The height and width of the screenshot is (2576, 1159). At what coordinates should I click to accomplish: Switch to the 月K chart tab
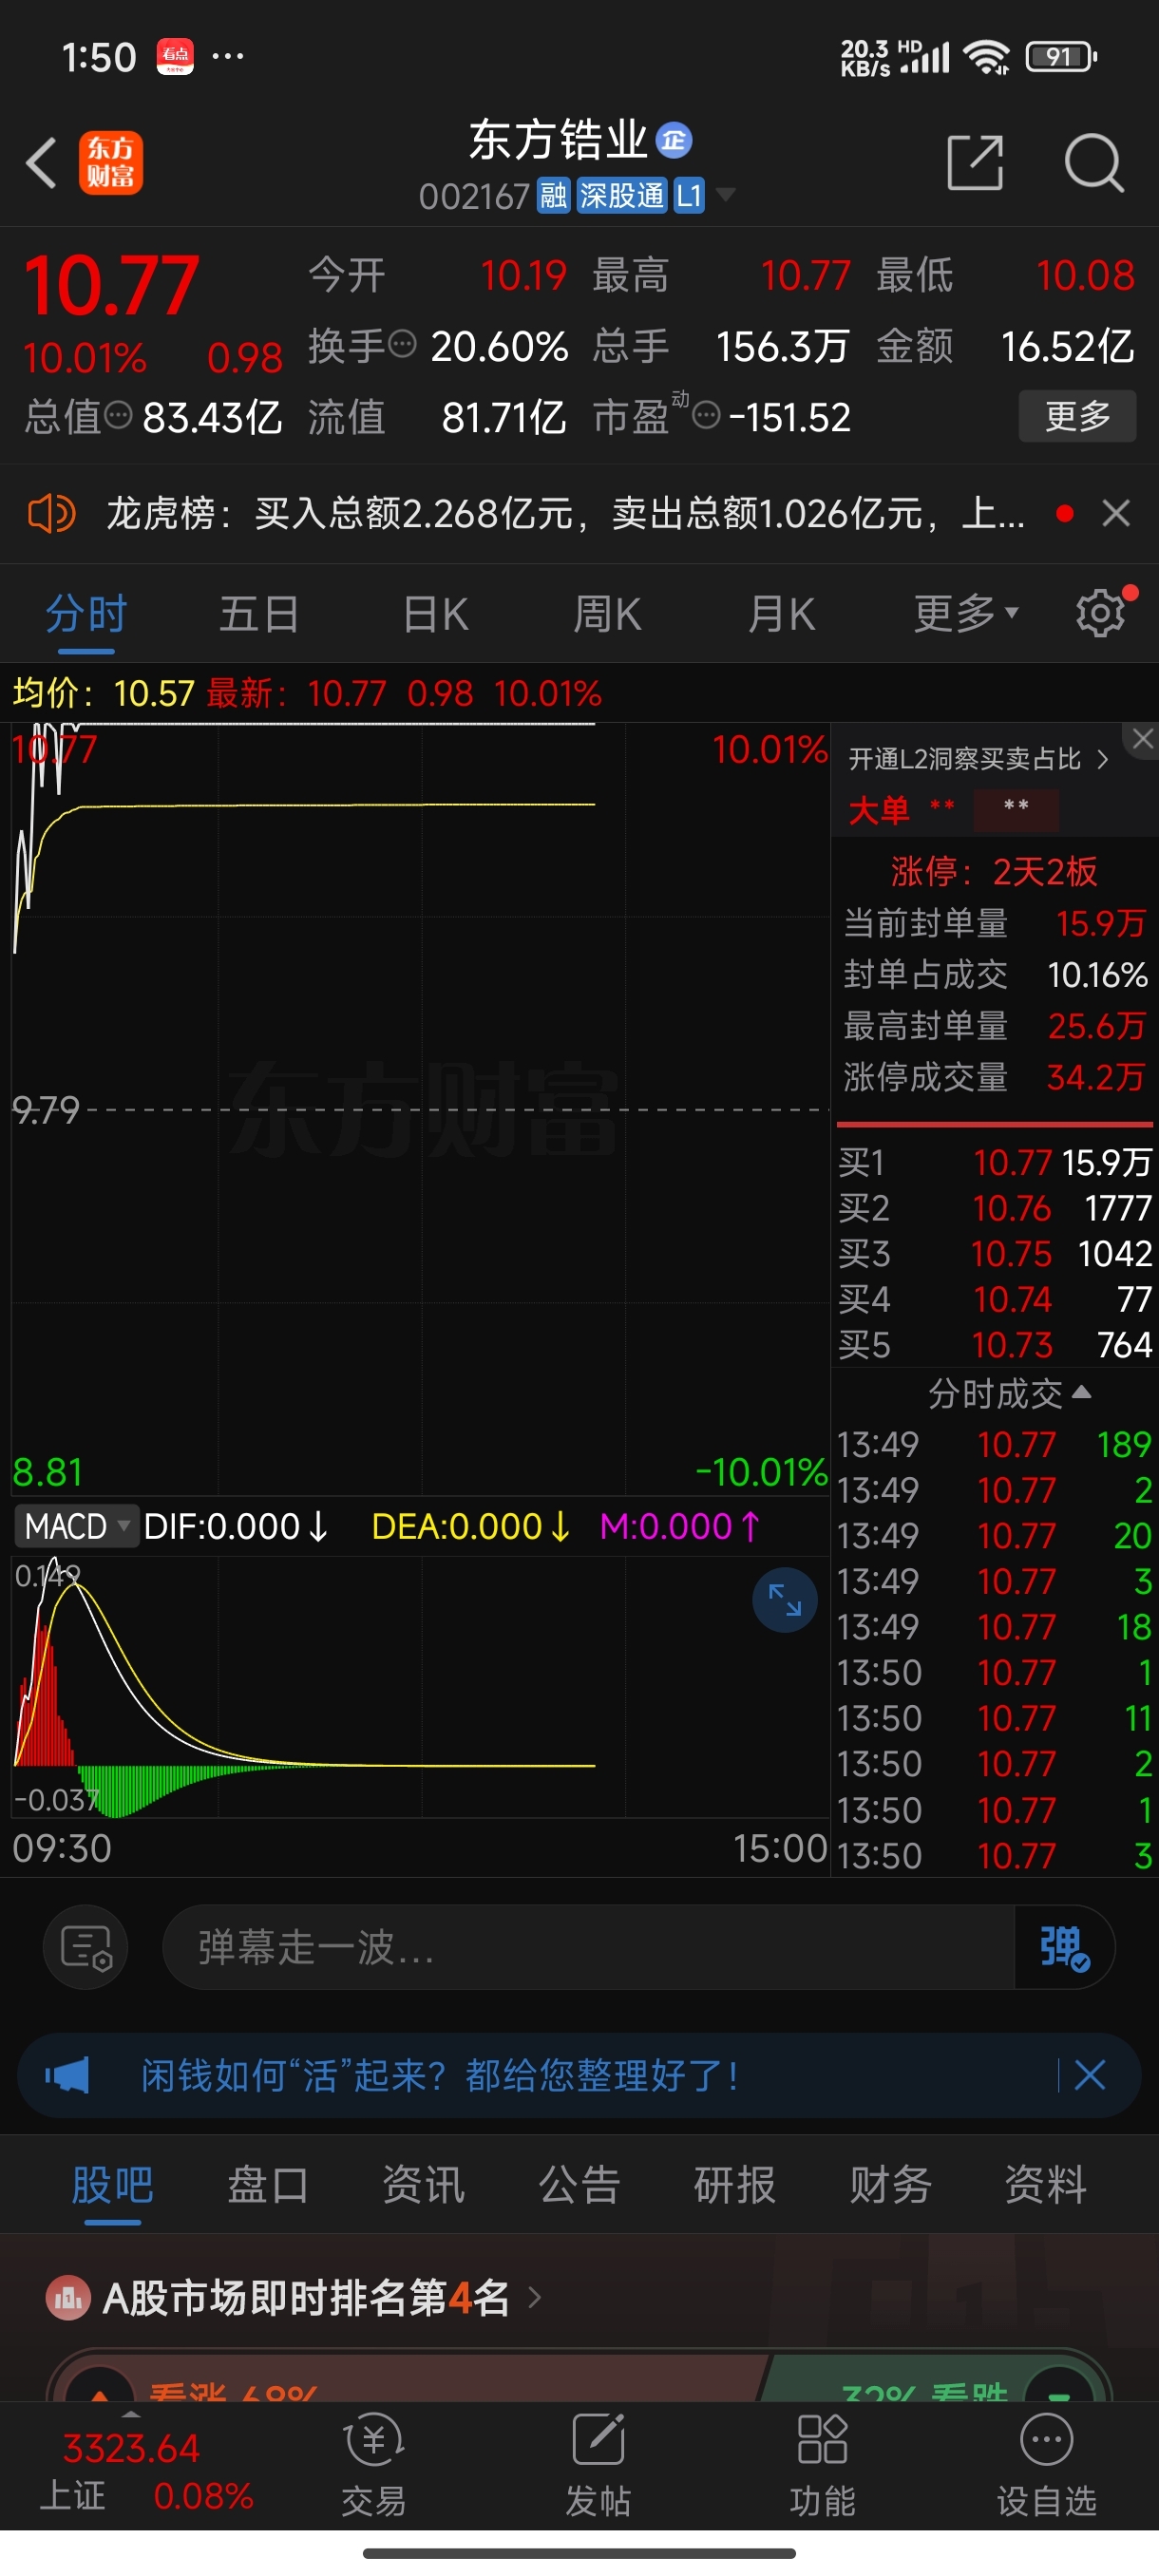click(x=782, y=614)
